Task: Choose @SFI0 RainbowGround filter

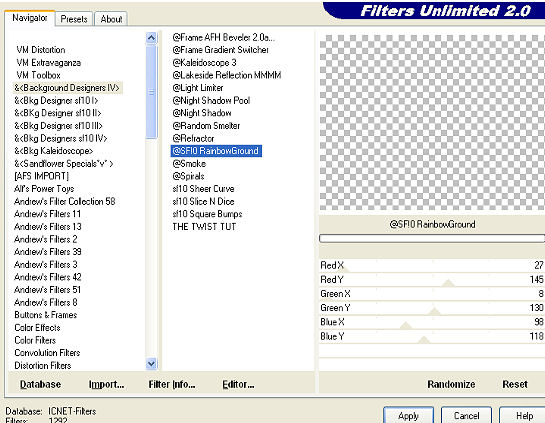Action: [216, 151]
